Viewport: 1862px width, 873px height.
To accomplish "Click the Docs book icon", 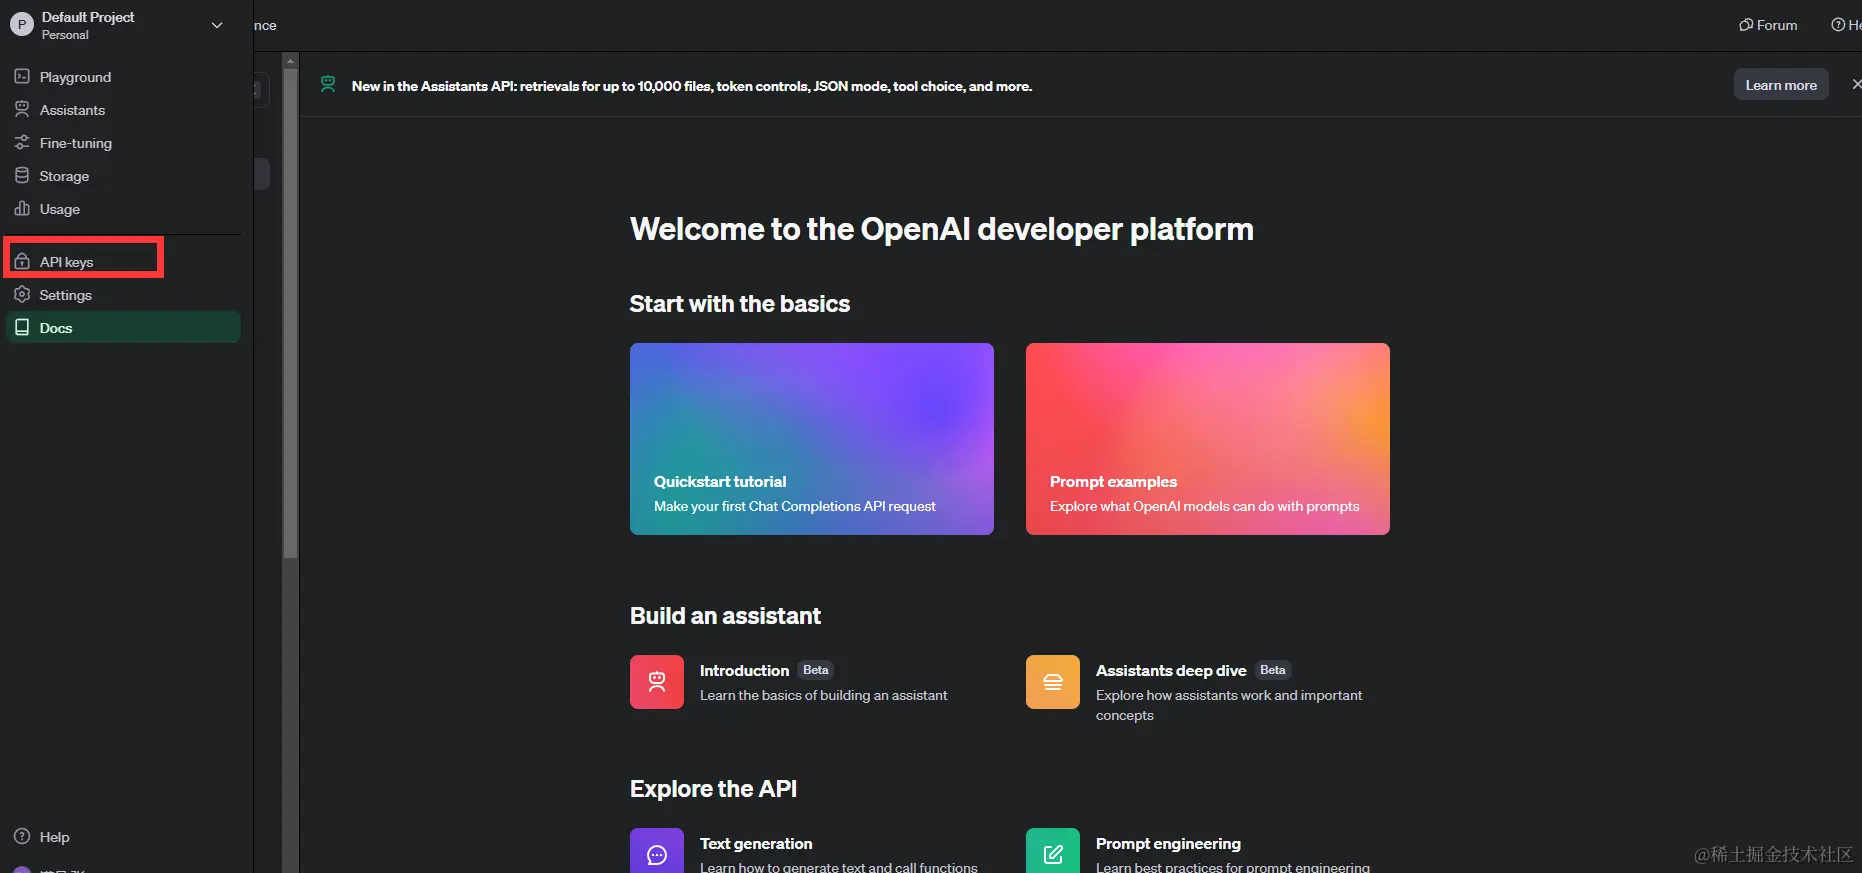I will pos(22,327).
